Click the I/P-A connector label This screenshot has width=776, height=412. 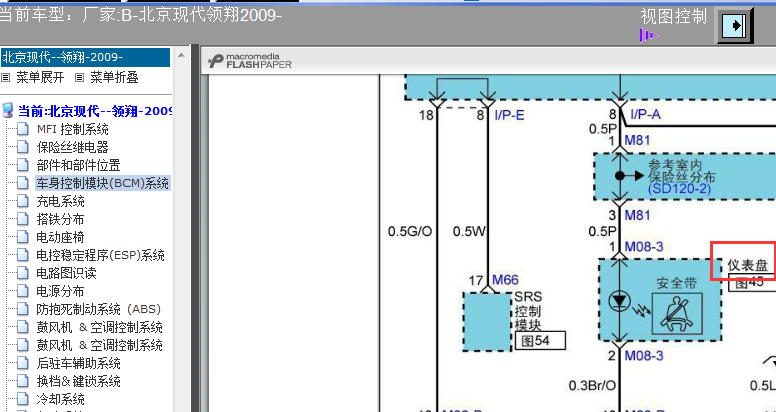(x=646, y=115)
